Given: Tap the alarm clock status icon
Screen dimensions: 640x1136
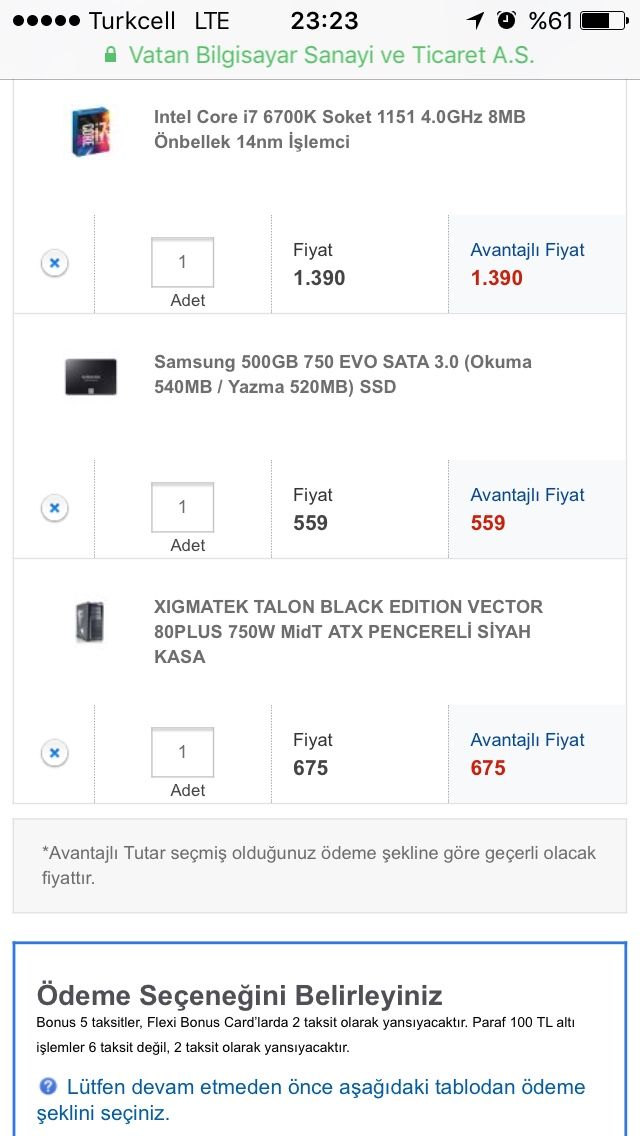Looking at the screenshot, I should coord(507,20).
